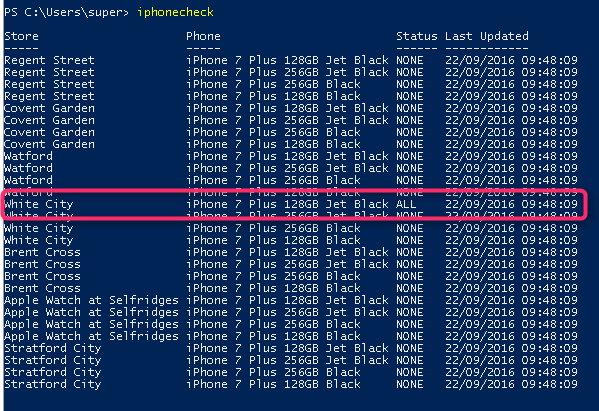Click the PS C:\Users\super prompt text
Viewport: 599px width, 411px height.
click(66, 12)
